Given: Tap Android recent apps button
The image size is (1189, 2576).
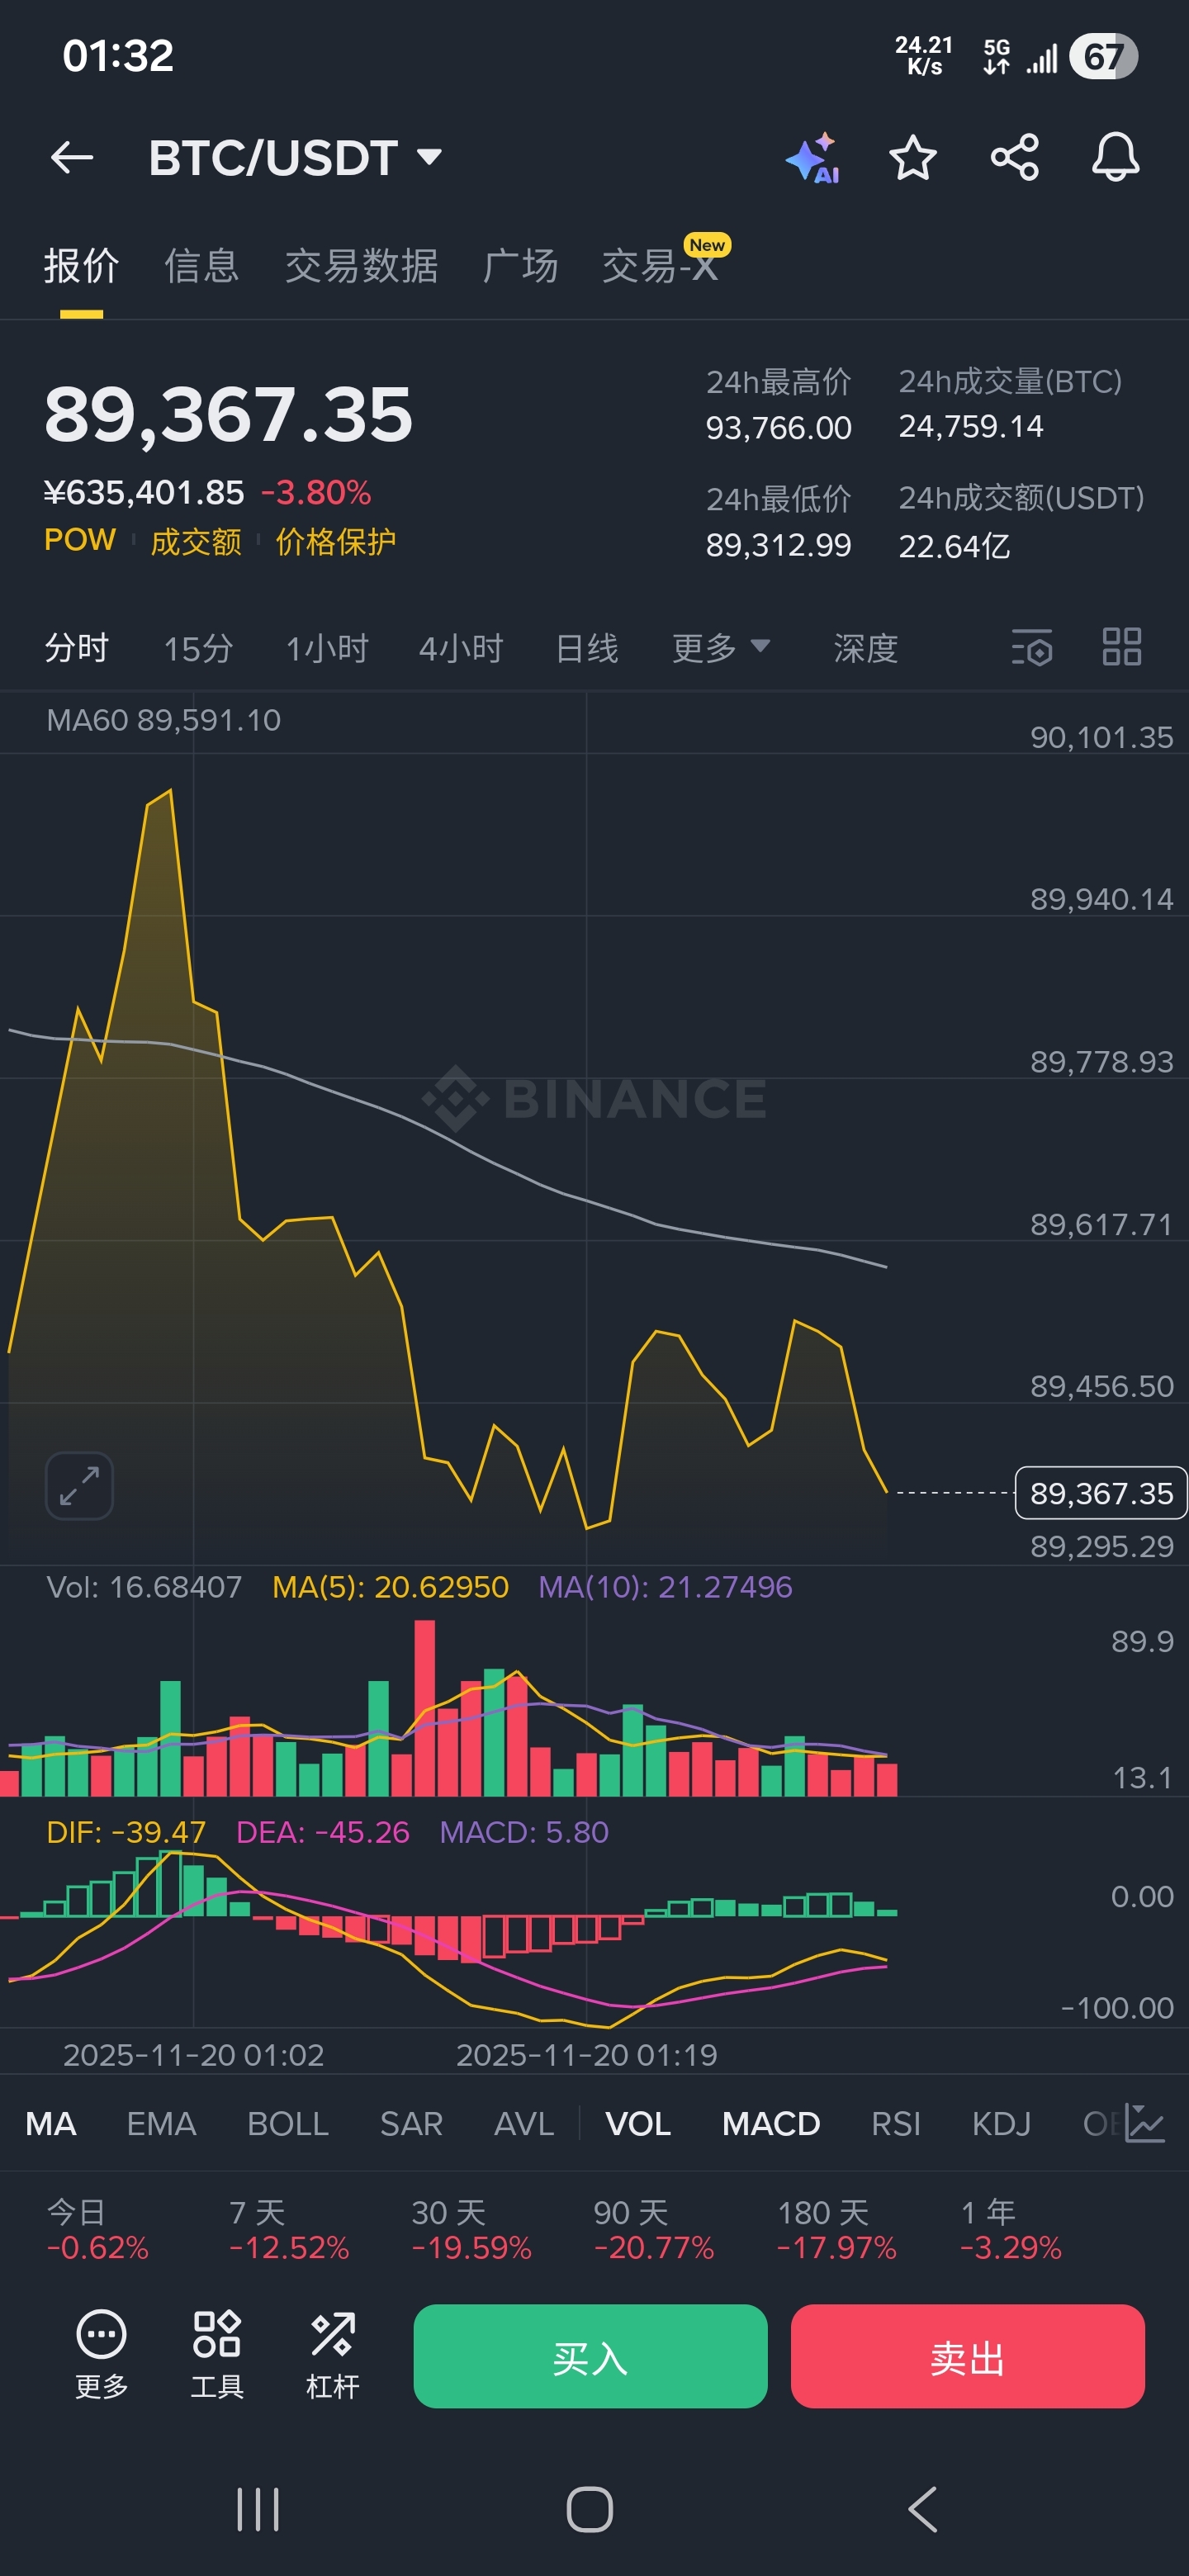Looking at the screenshot, I should tap(258, 2508).
